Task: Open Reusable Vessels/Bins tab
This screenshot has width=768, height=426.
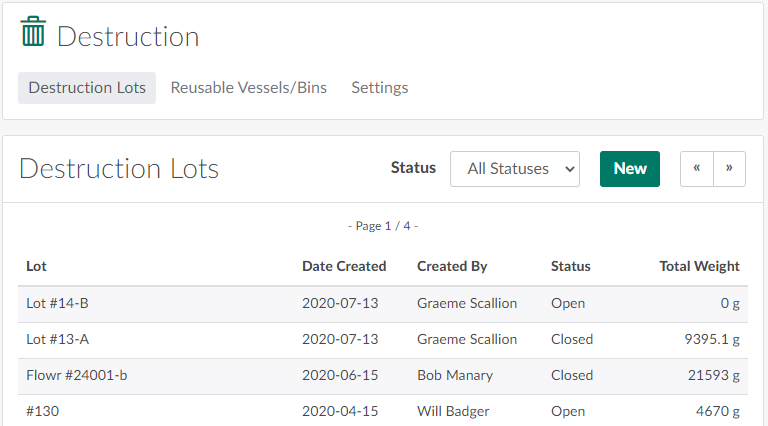Action: pos(248,88)
